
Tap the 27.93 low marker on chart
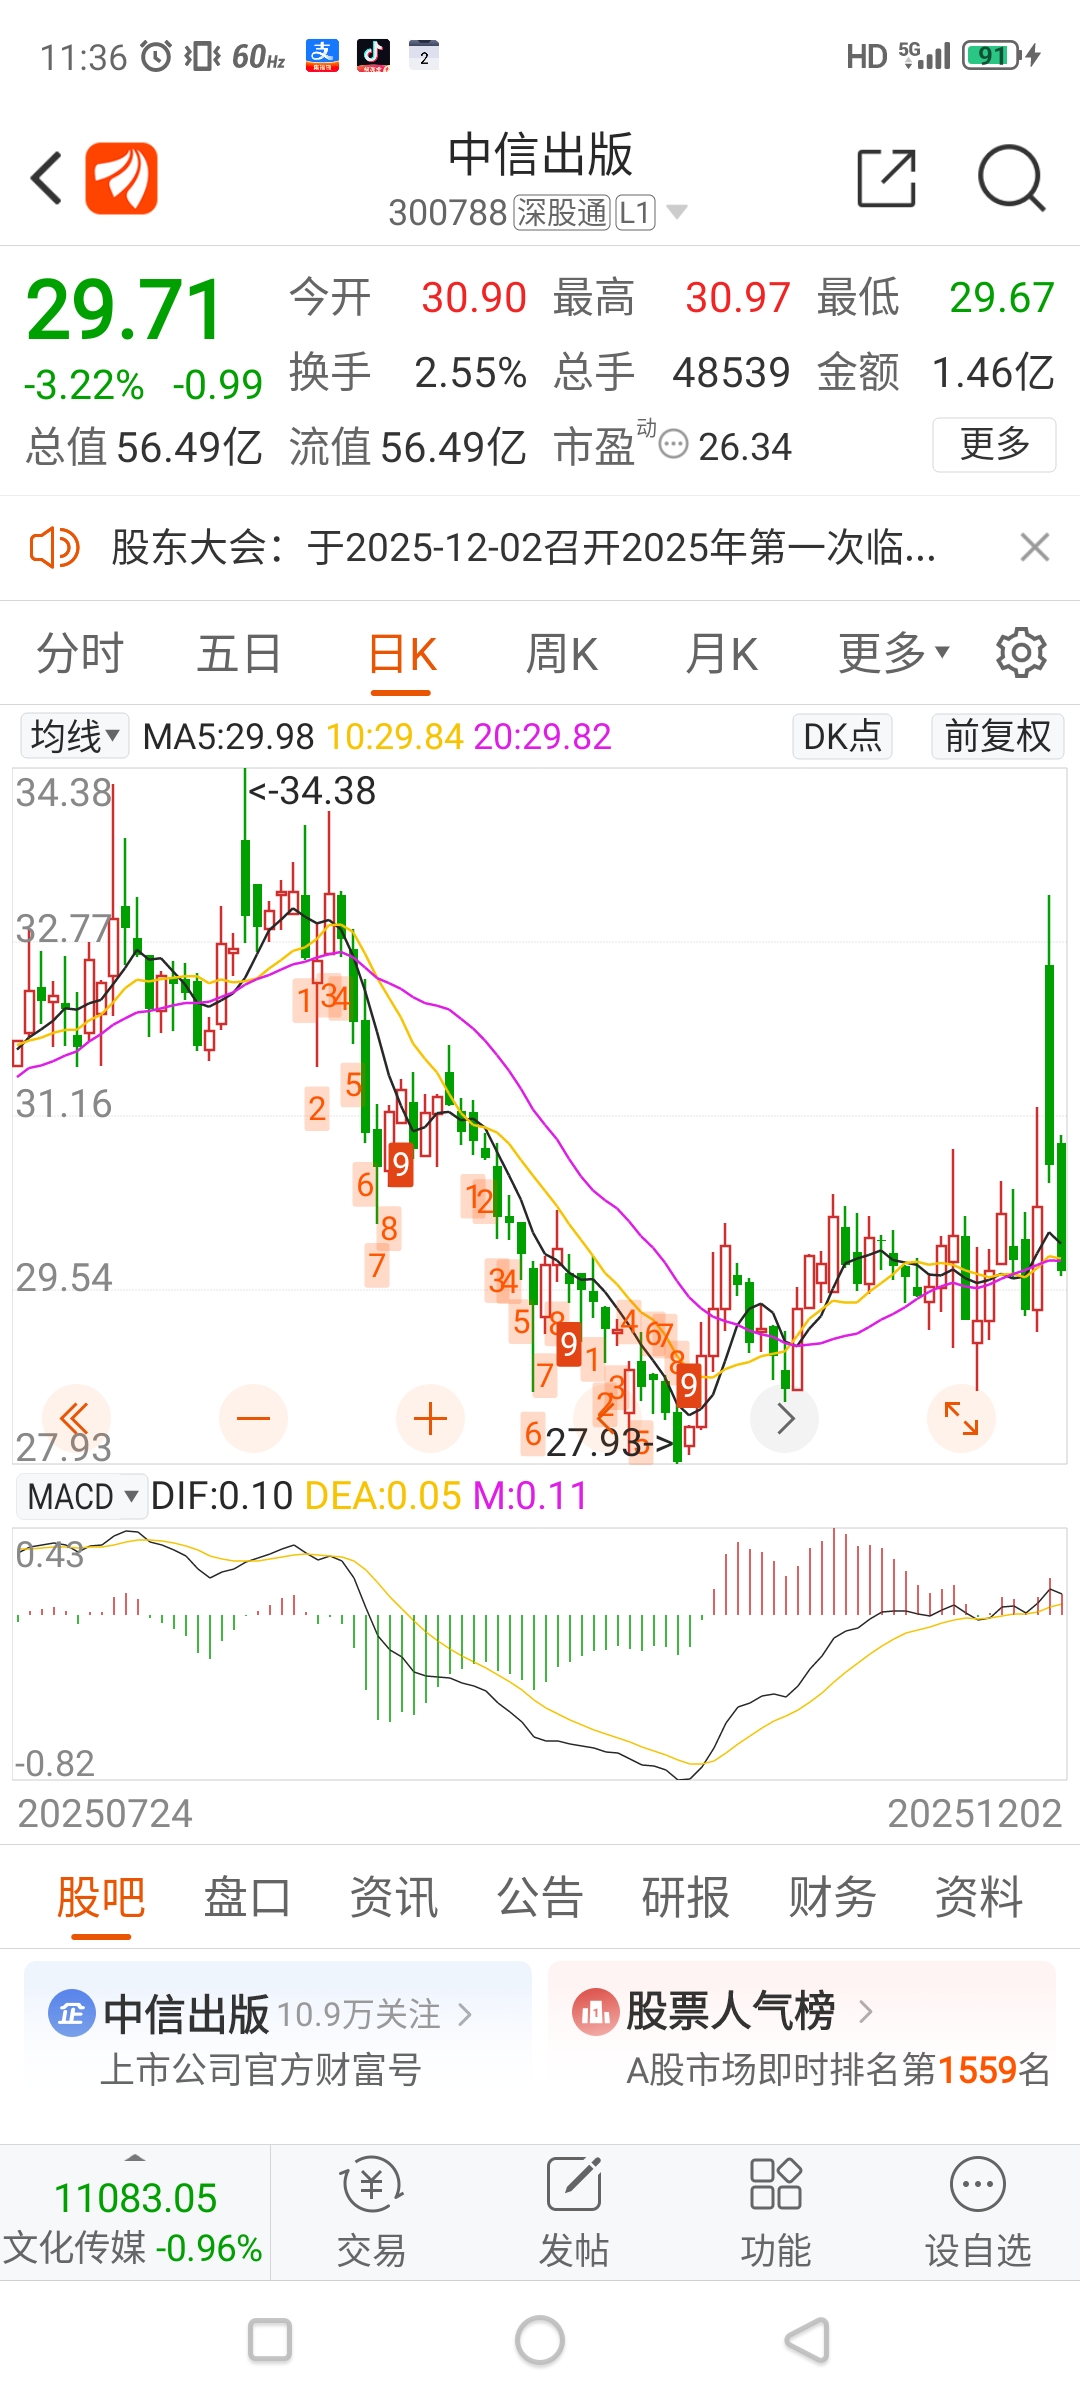[x=609, y=1442]
